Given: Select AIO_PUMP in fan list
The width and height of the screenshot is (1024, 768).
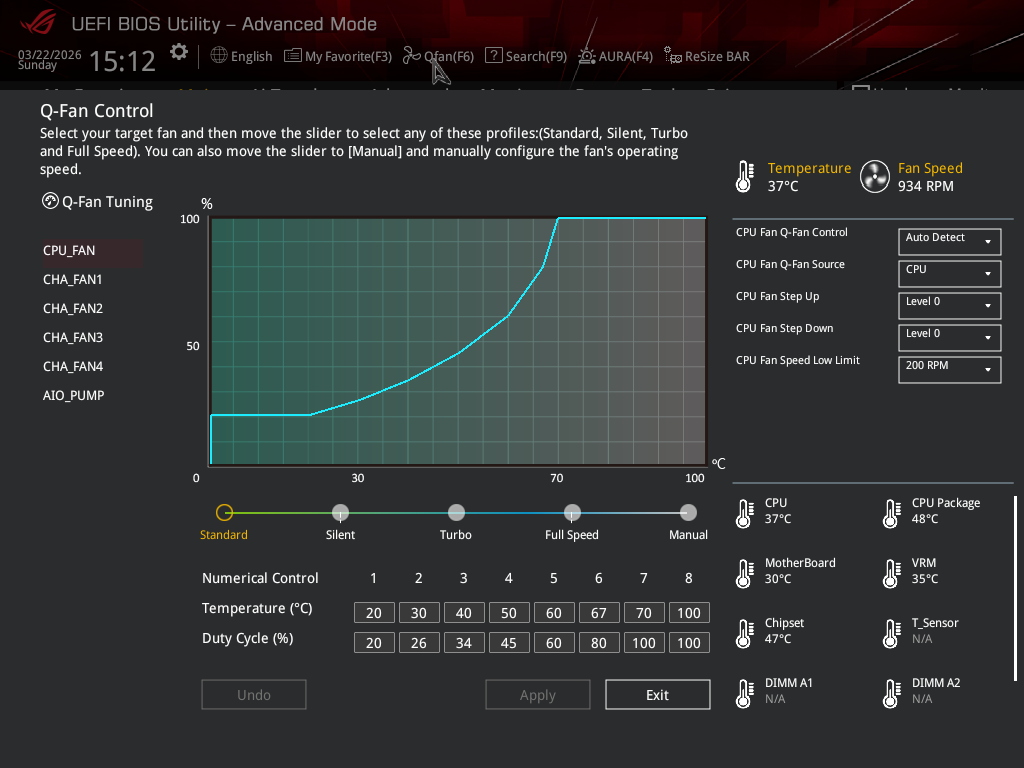Looking at the screenshot, I should pyautogui.click(x=73, y=395).
